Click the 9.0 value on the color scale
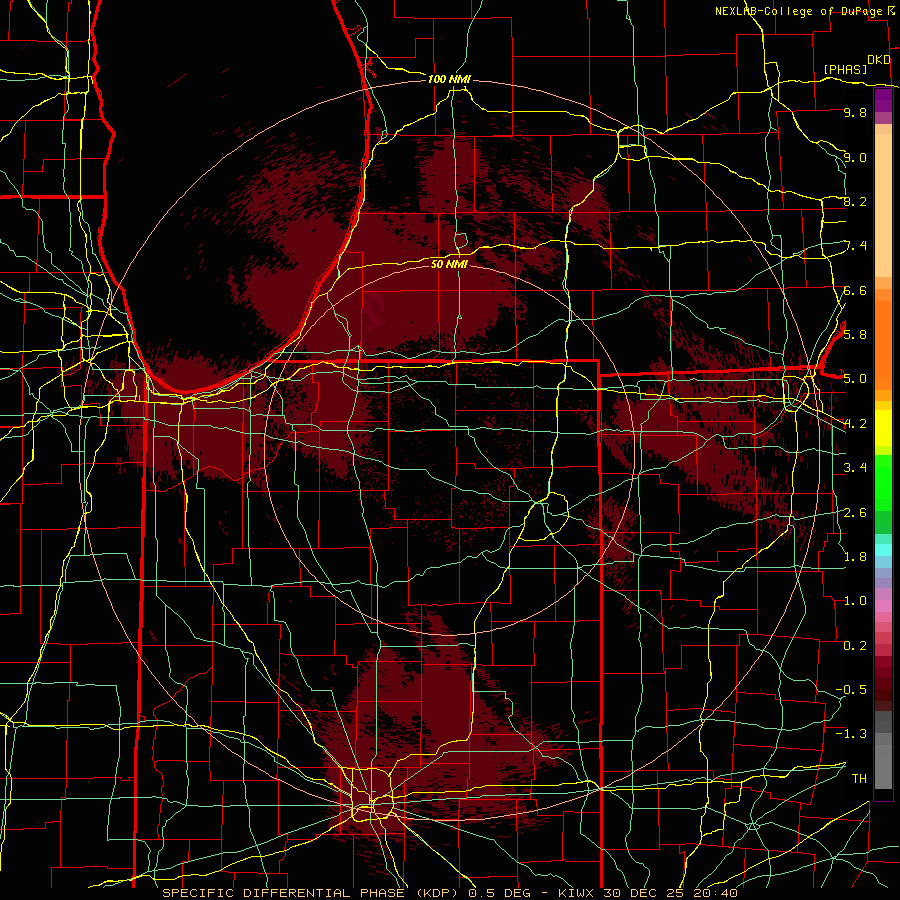The image size is (900, 900). 855,157
